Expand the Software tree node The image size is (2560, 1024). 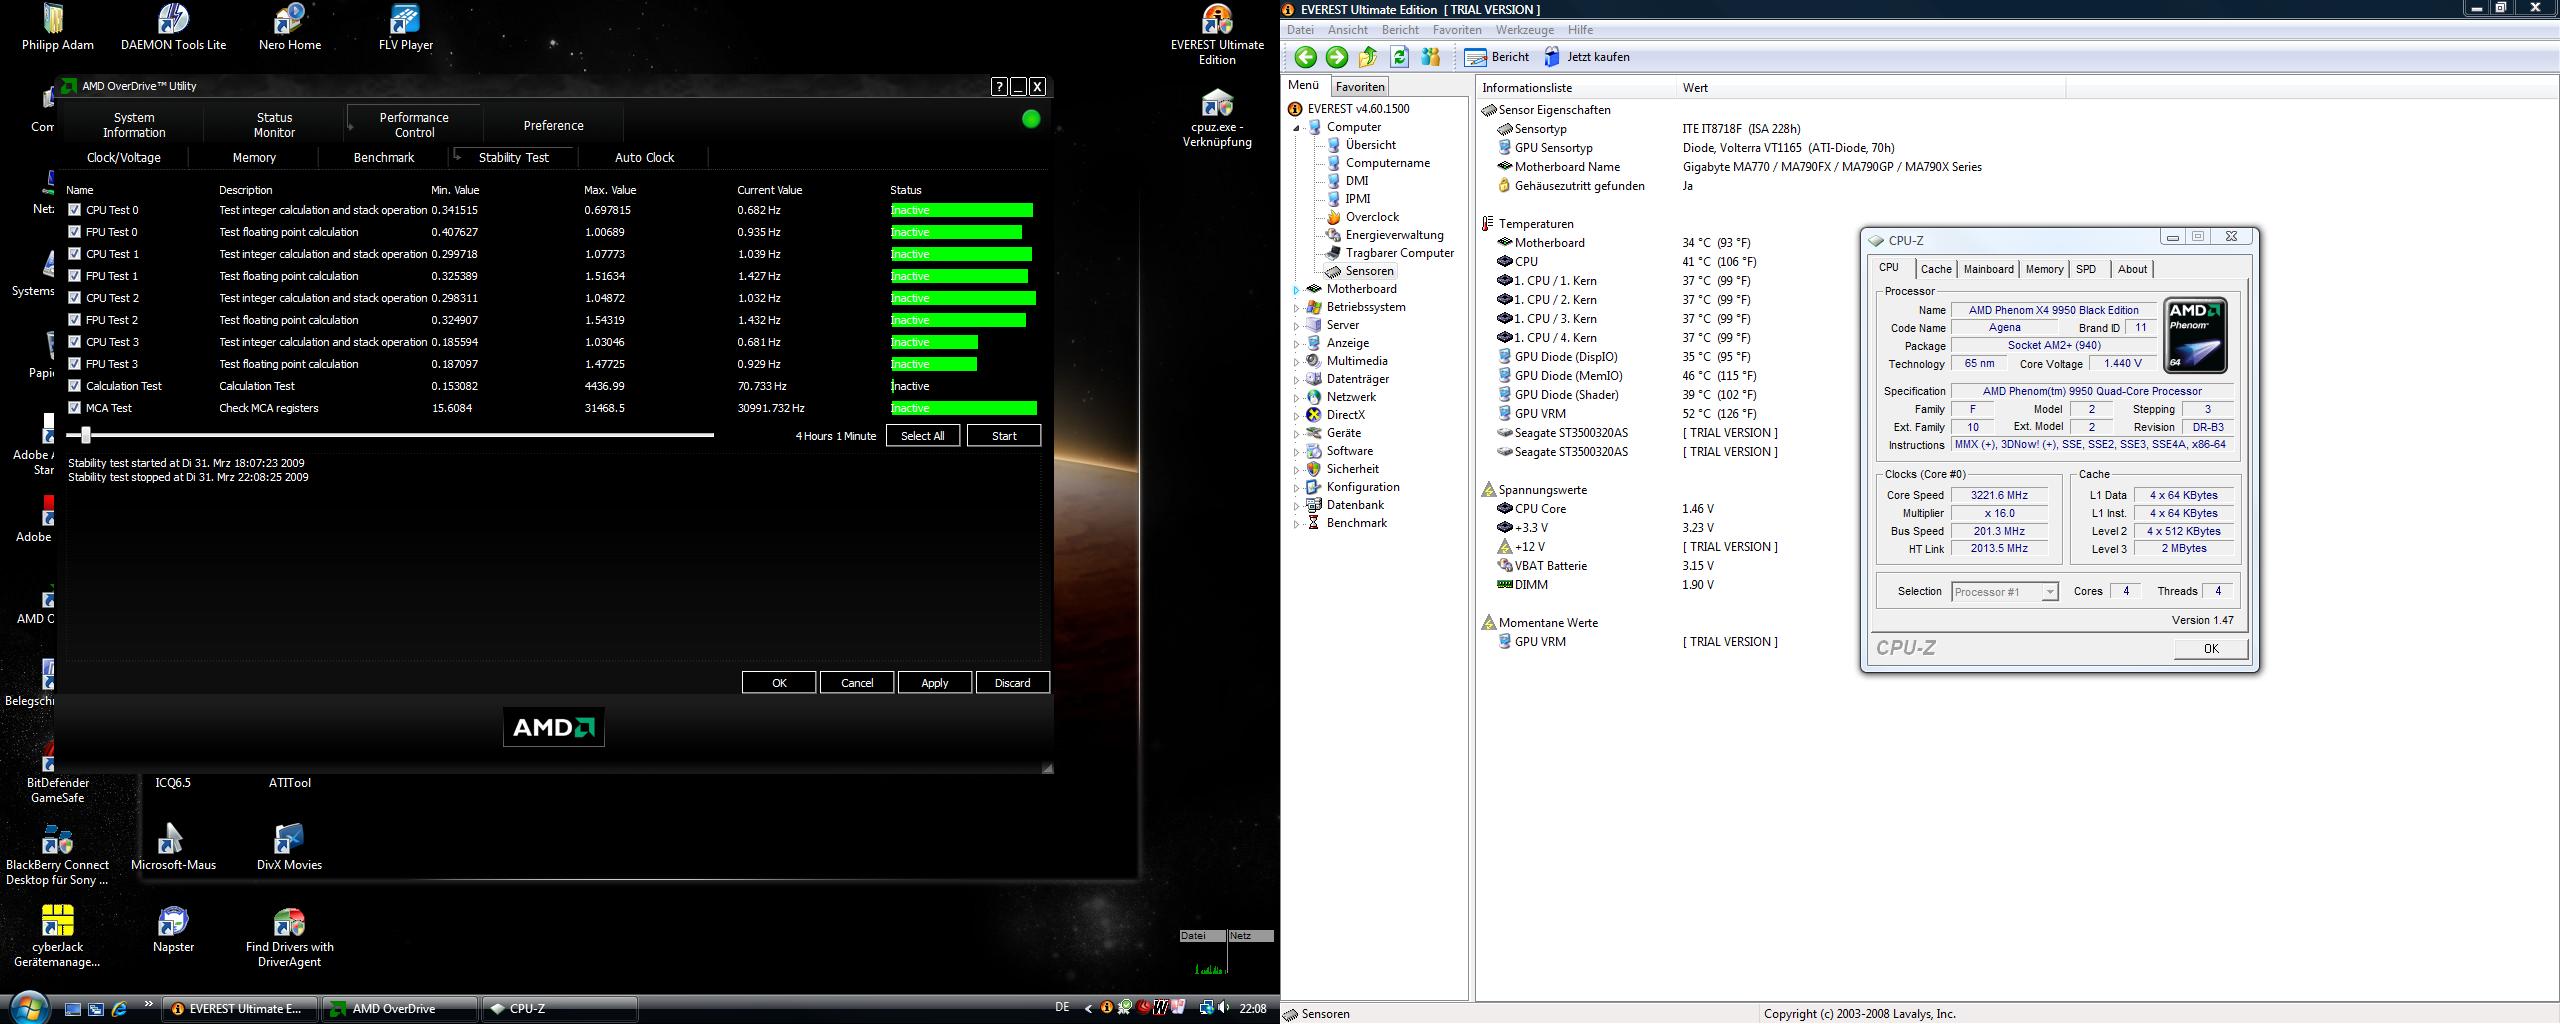pyautogui.click(x=1297, y=452)
